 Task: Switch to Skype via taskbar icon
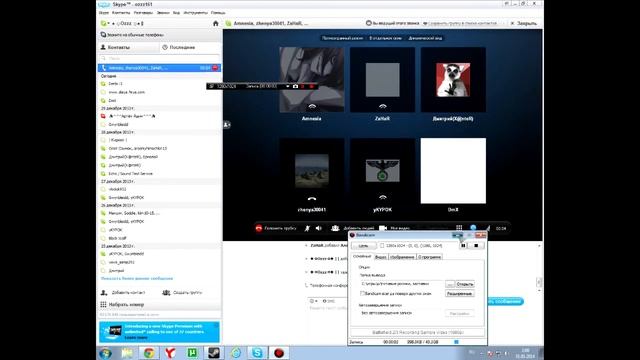[257, 353]
